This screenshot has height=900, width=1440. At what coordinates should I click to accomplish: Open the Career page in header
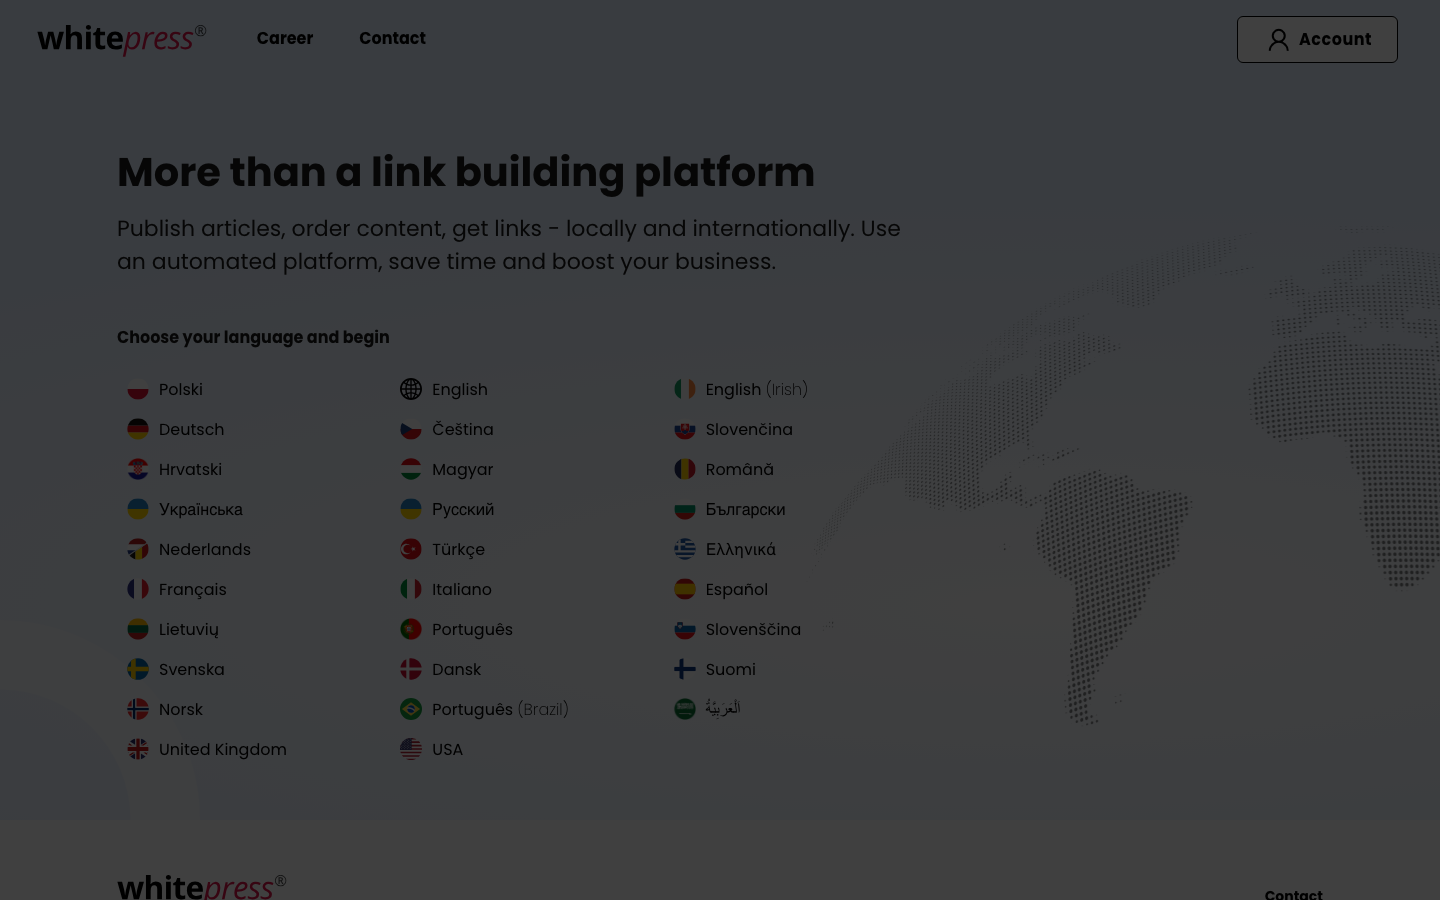pyautogui.click(x=285, y=38)
